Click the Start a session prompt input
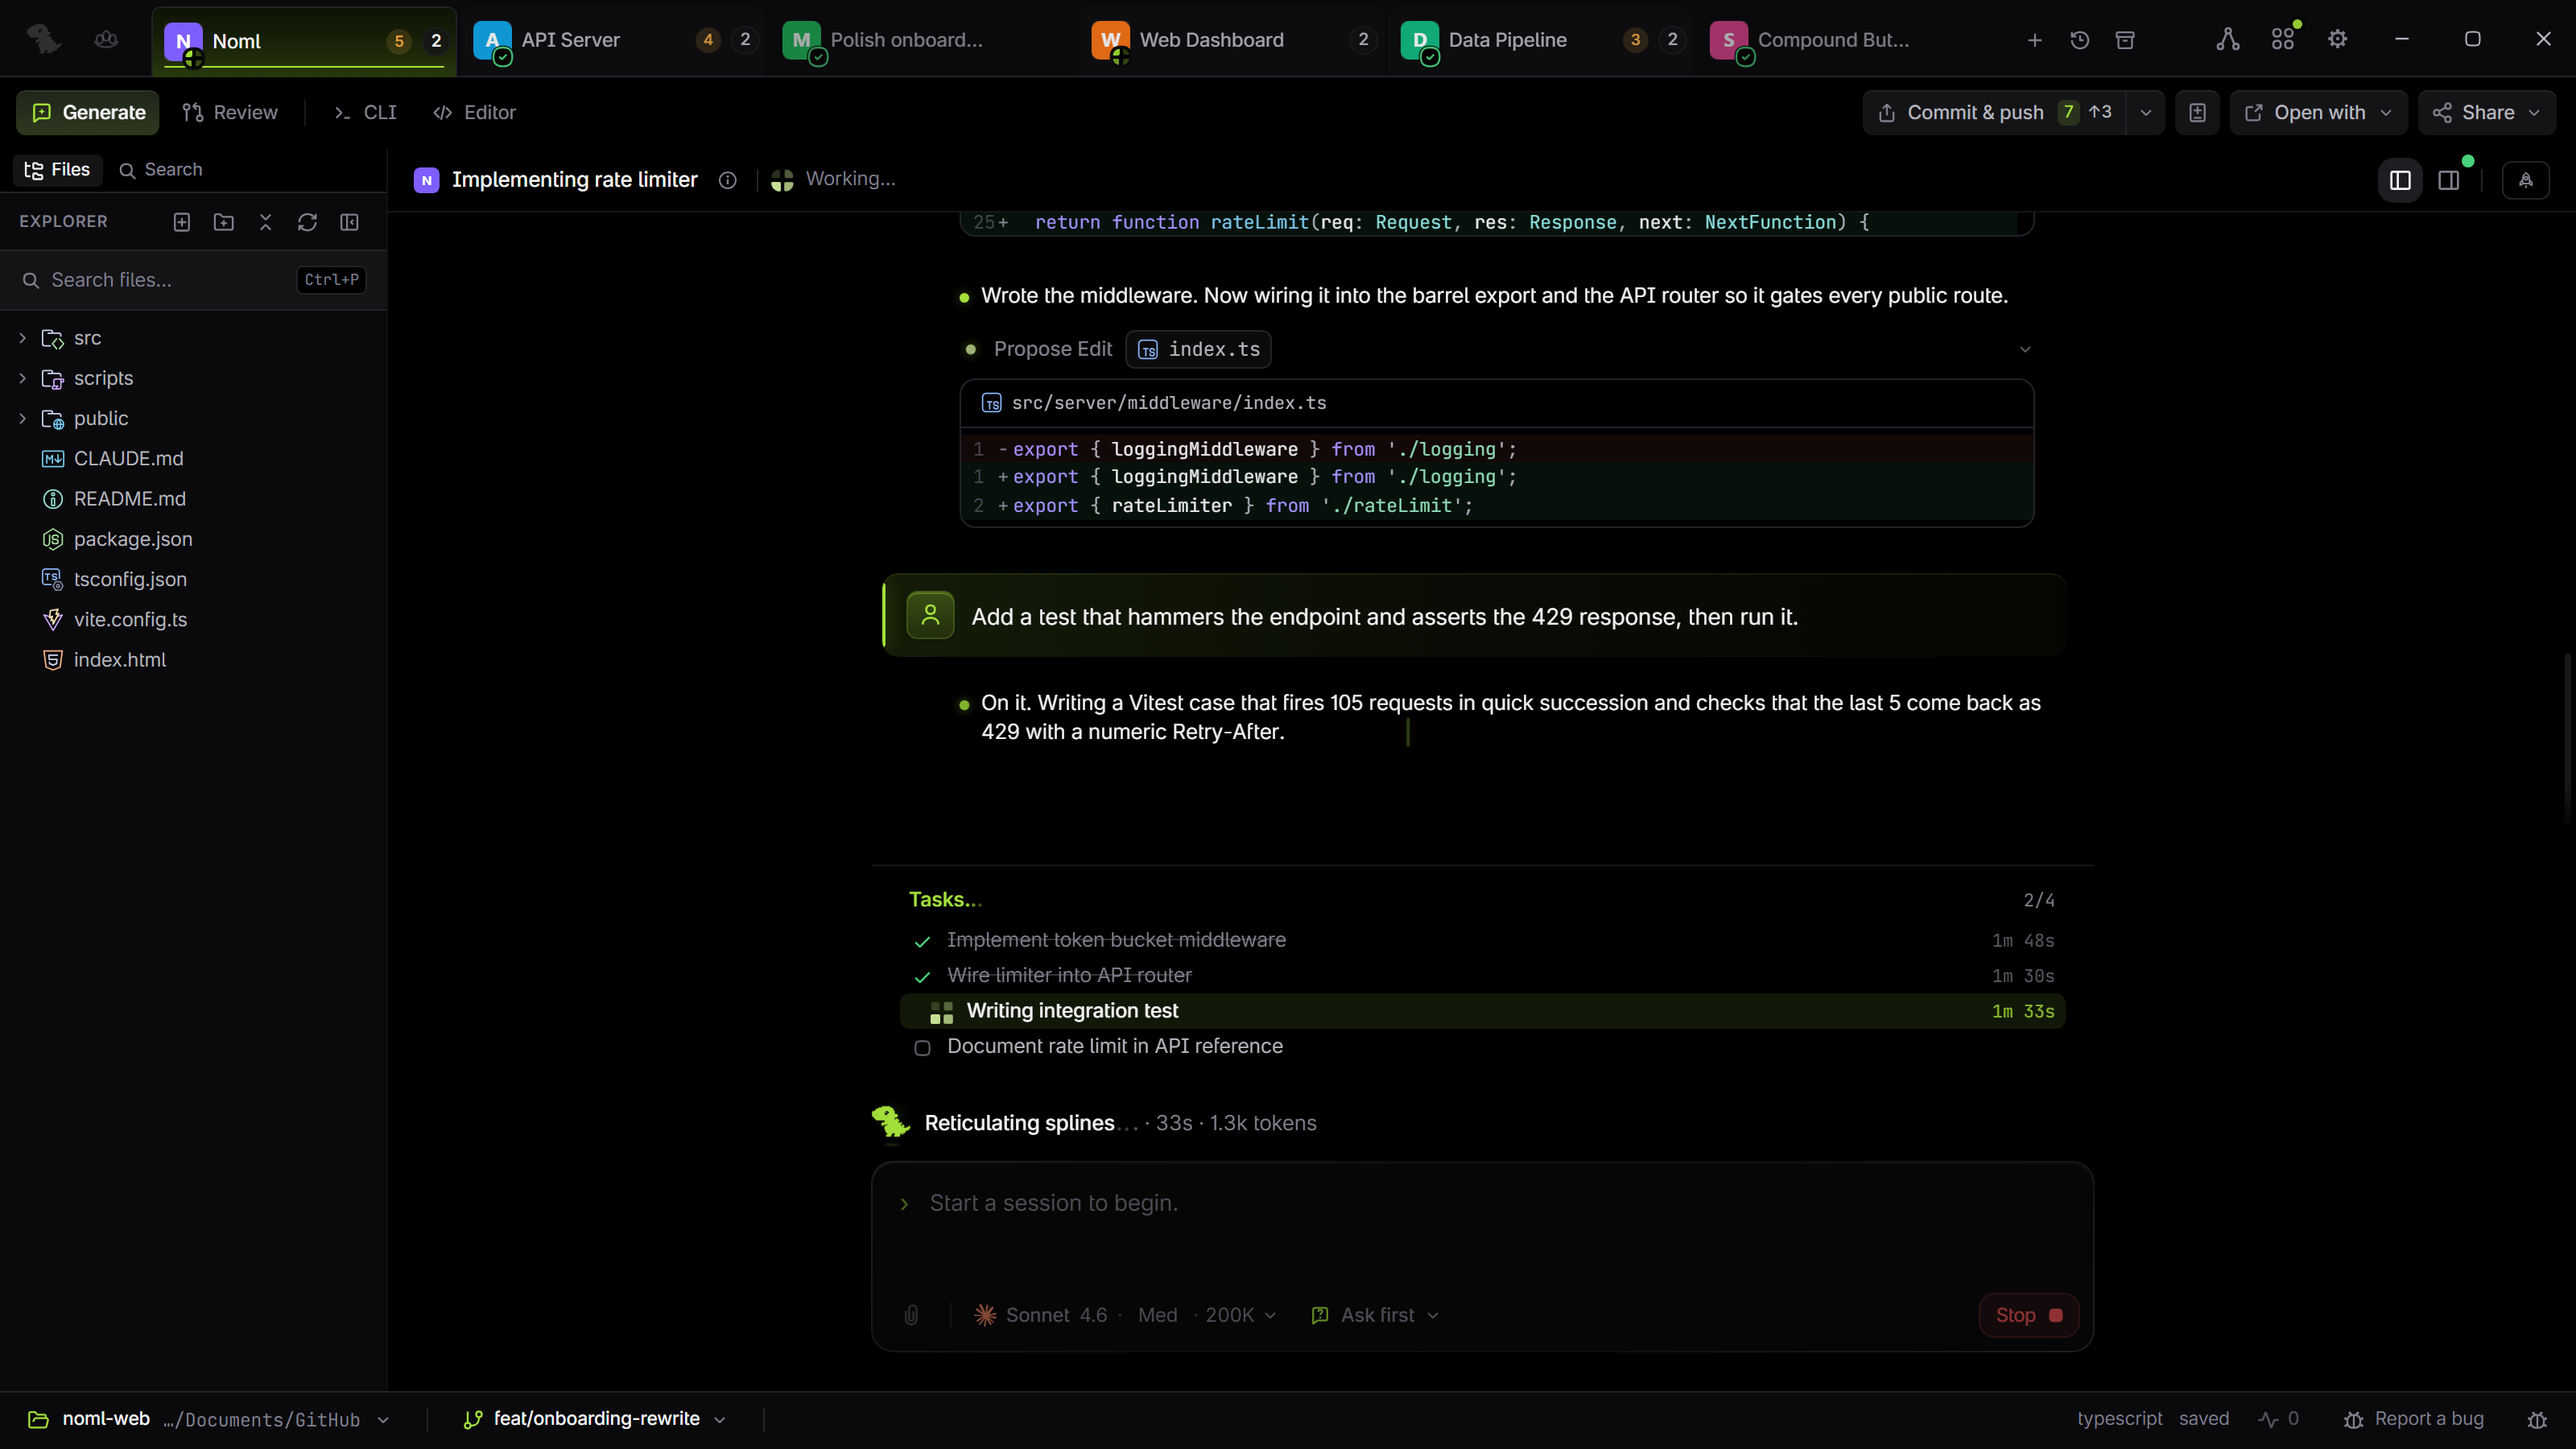Viewport: 2576px width, 1449px height. pyautogui.click(x=1480, y=1203)
